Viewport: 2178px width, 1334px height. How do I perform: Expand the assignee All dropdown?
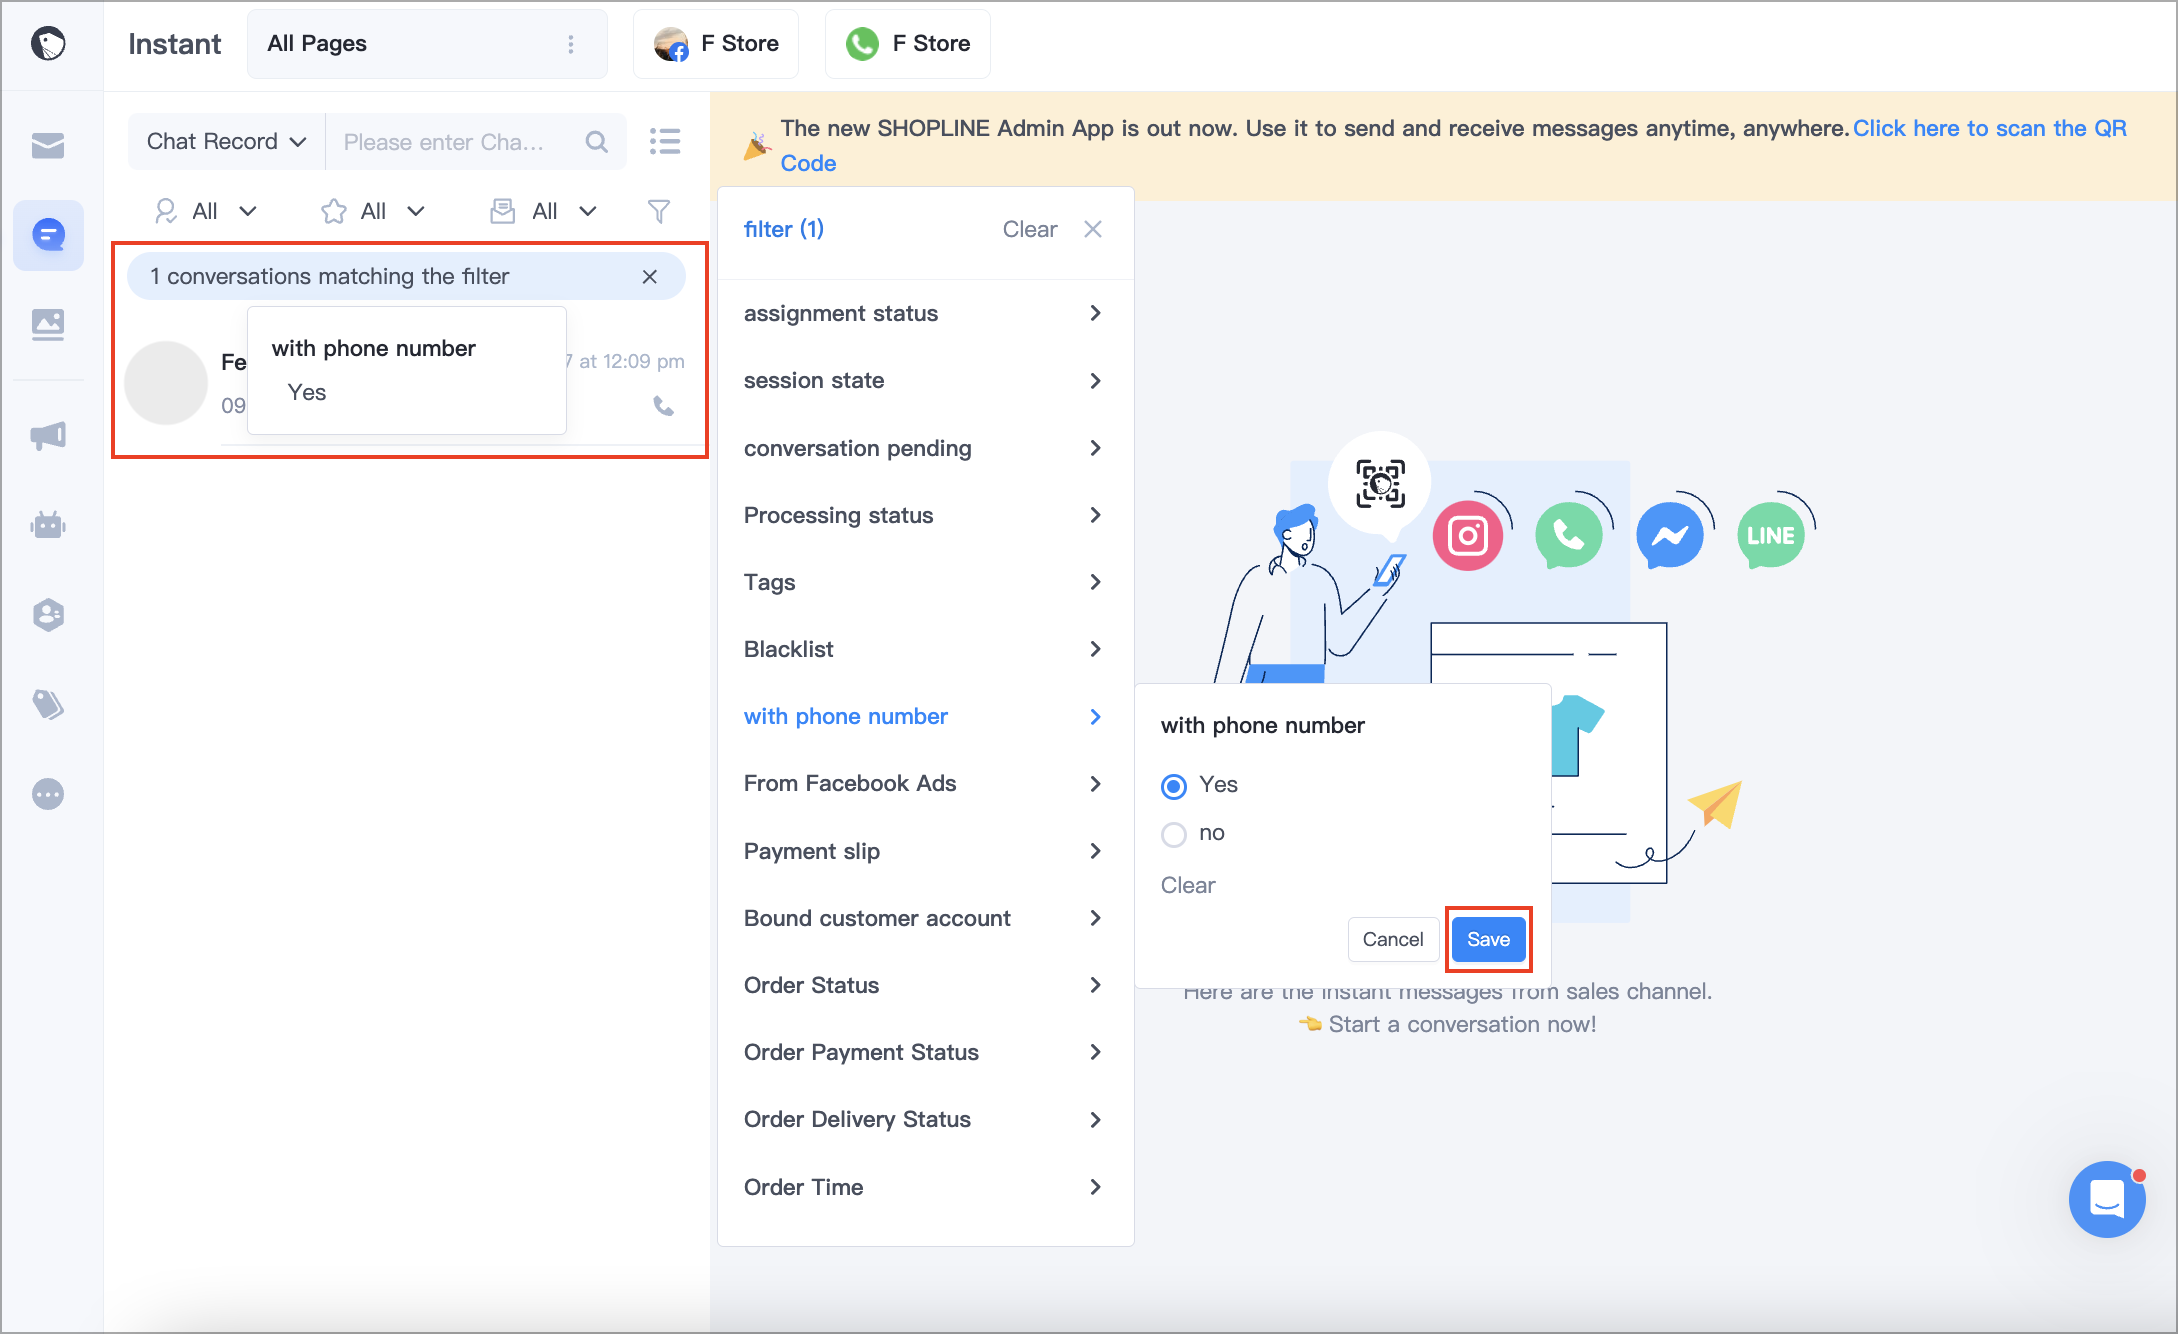tap(206, 211)
